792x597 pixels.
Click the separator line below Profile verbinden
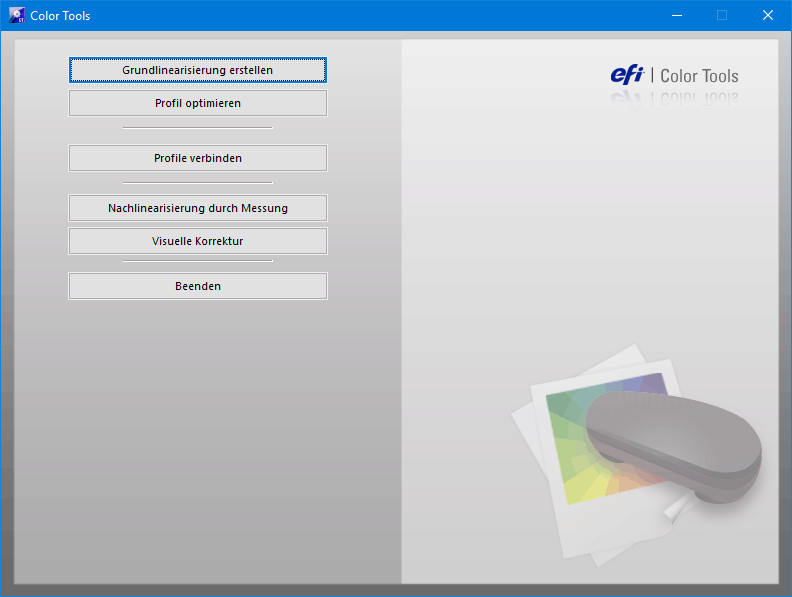[197, 183]
